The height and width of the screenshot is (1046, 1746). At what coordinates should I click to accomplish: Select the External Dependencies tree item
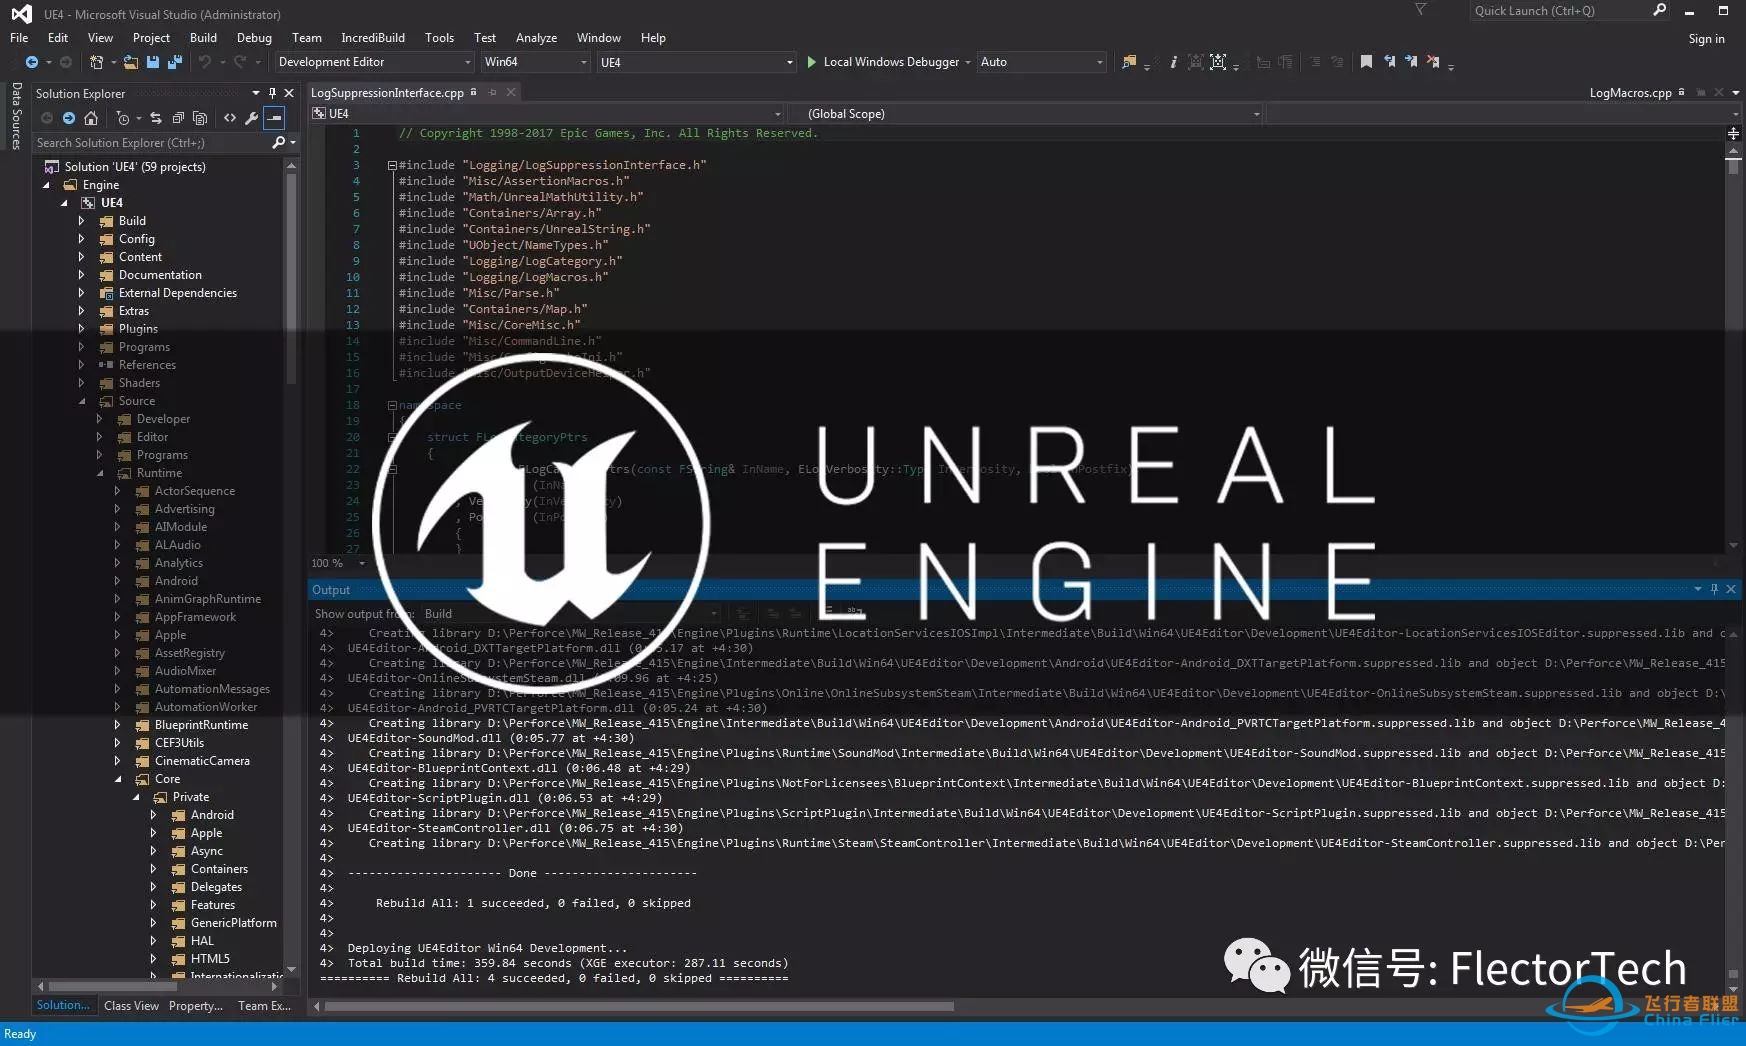pos(177,293)
